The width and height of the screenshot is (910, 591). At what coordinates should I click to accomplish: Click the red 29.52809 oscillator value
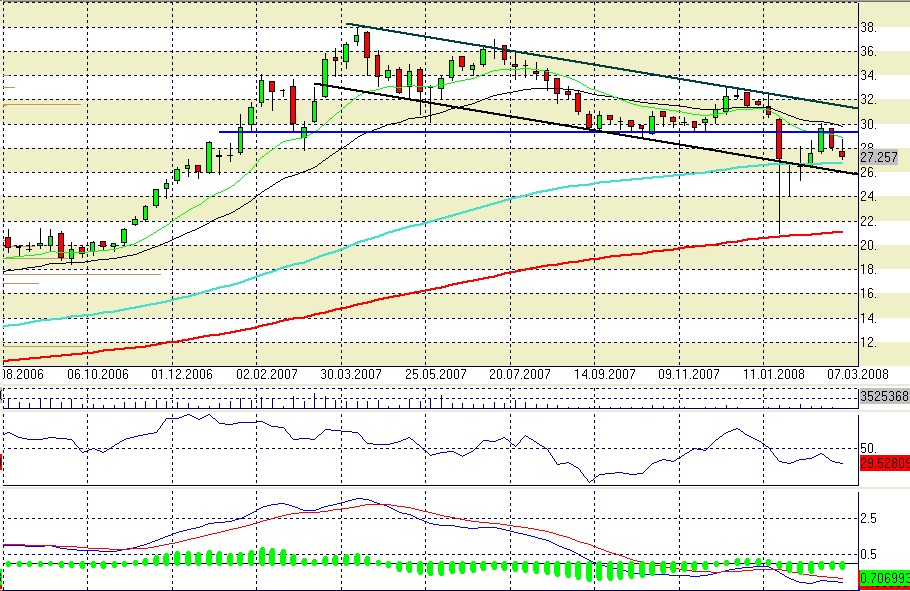tap(884, 463)
